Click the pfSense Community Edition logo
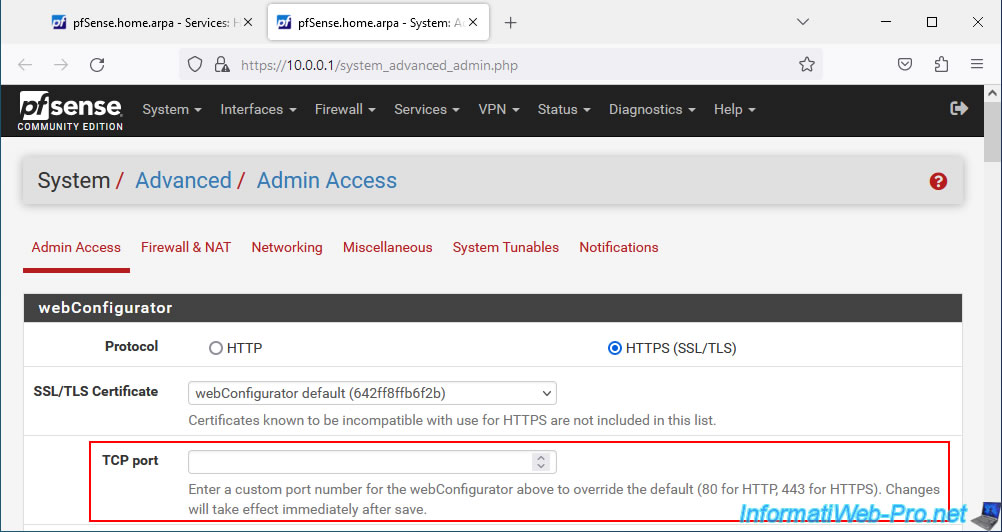1002x532 pixels. coord(70,110)
